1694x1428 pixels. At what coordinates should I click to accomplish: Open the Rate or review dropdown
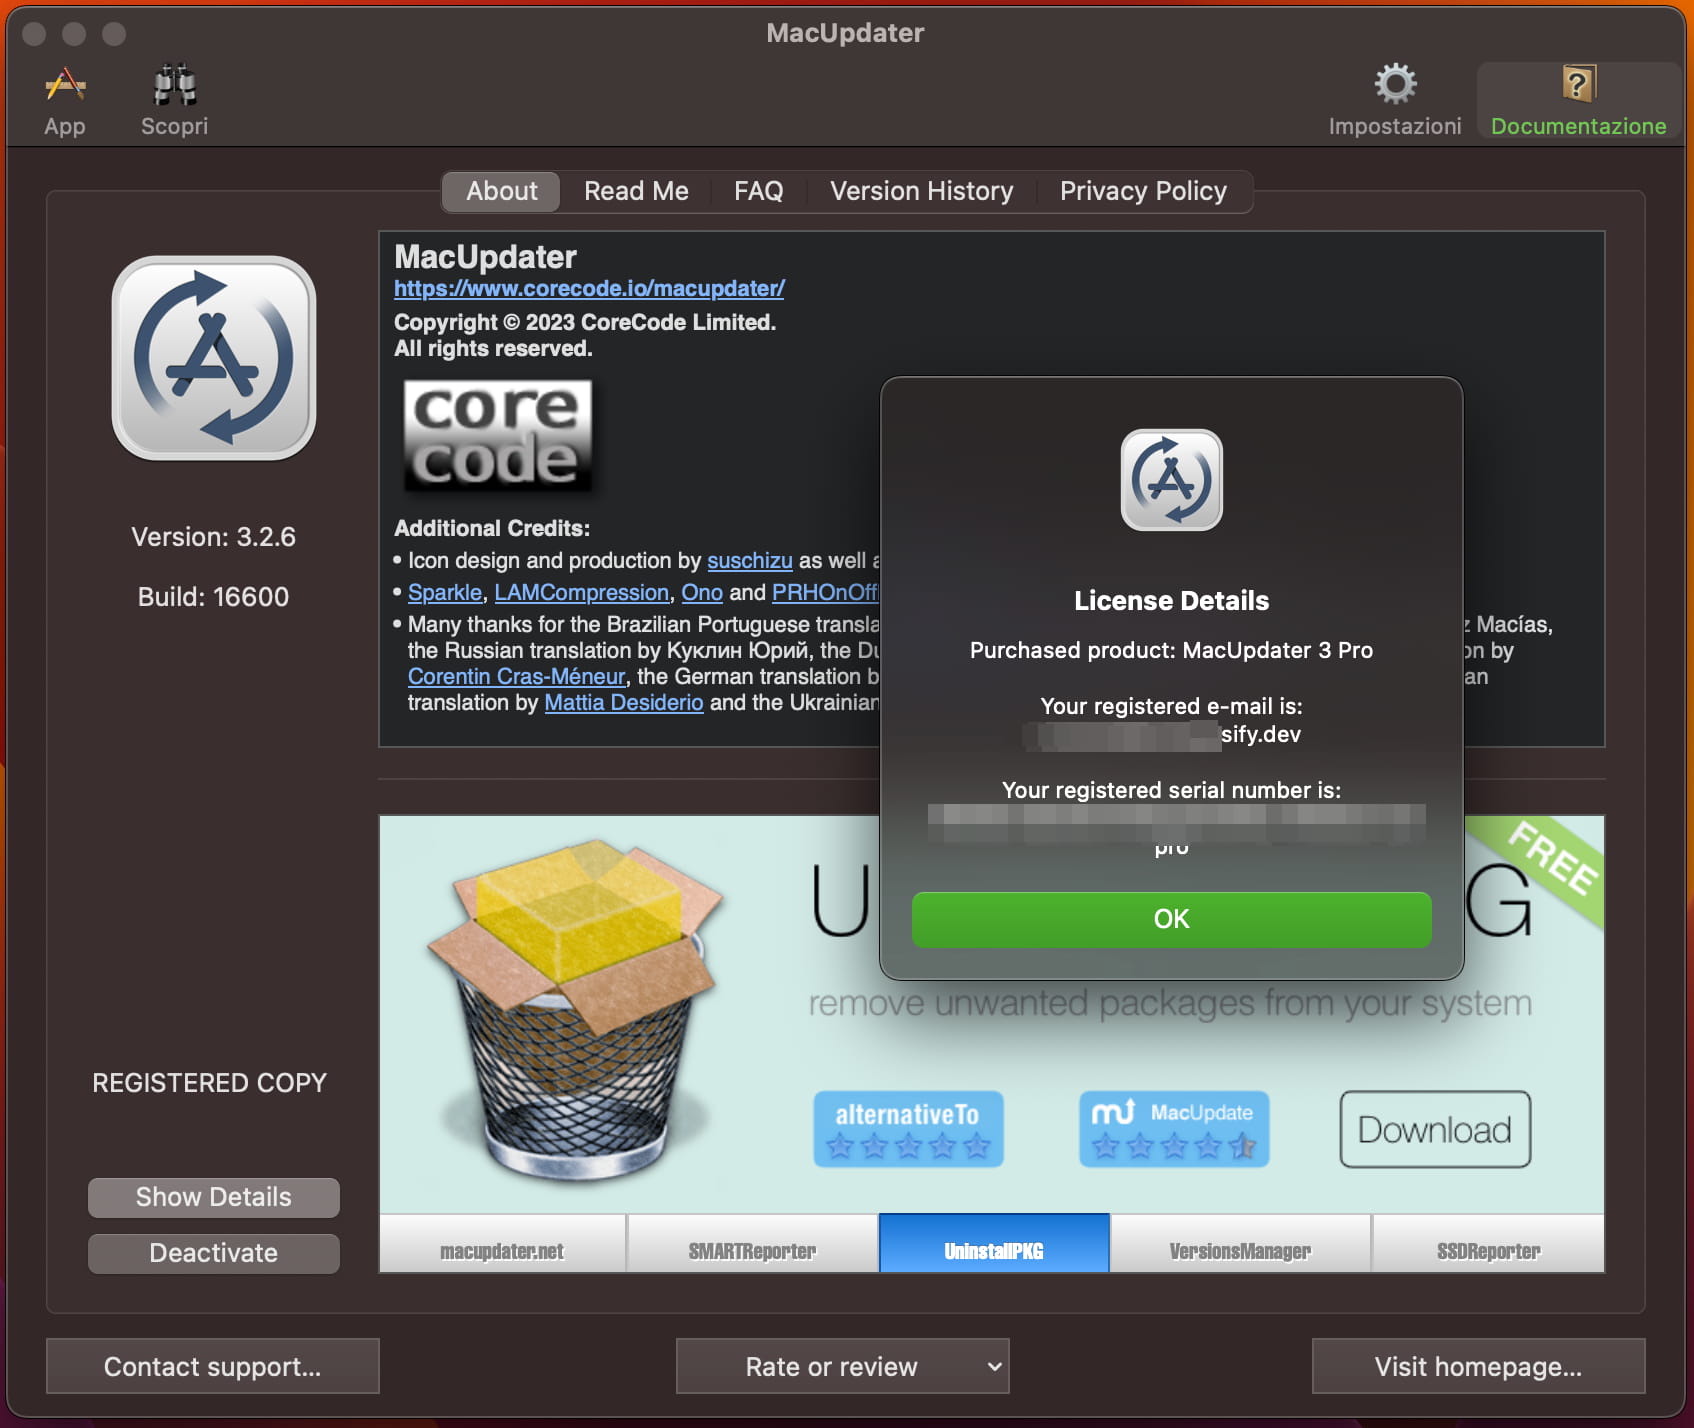[842, 1366]
